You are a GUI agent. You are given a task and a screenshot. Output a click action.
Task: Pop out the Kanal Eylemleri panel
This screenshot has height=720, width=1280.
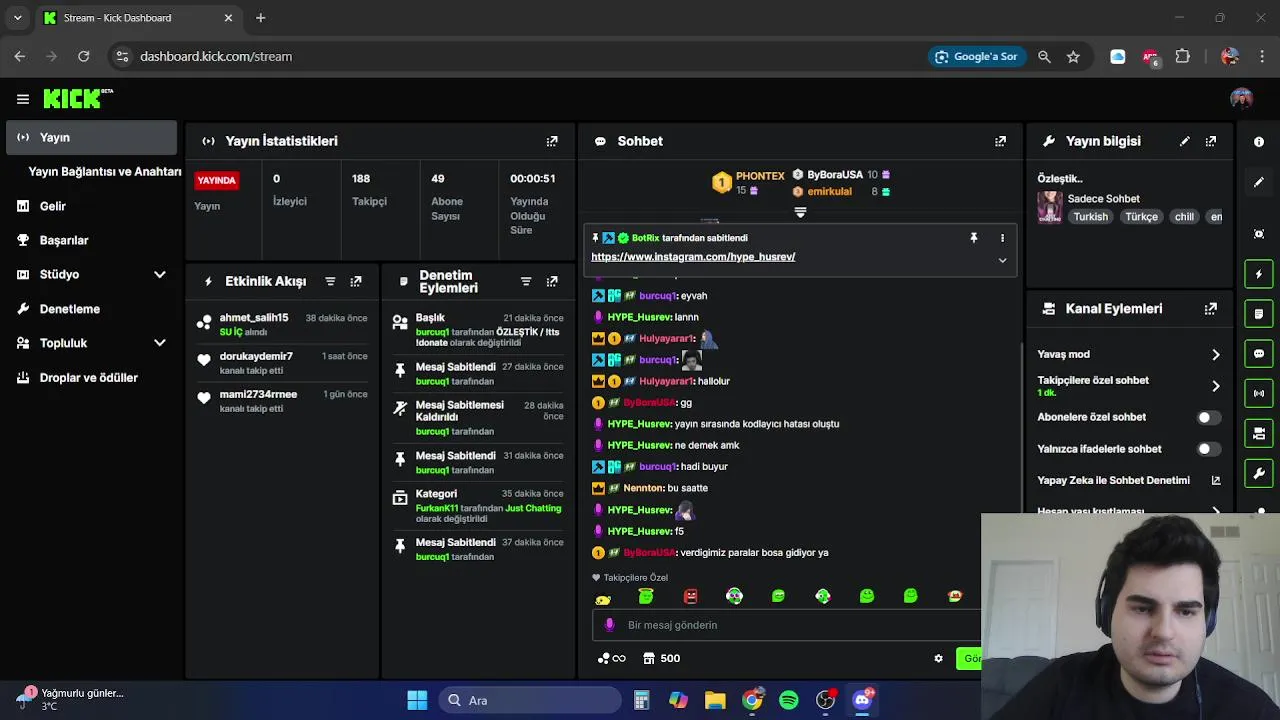(1211, 309)
